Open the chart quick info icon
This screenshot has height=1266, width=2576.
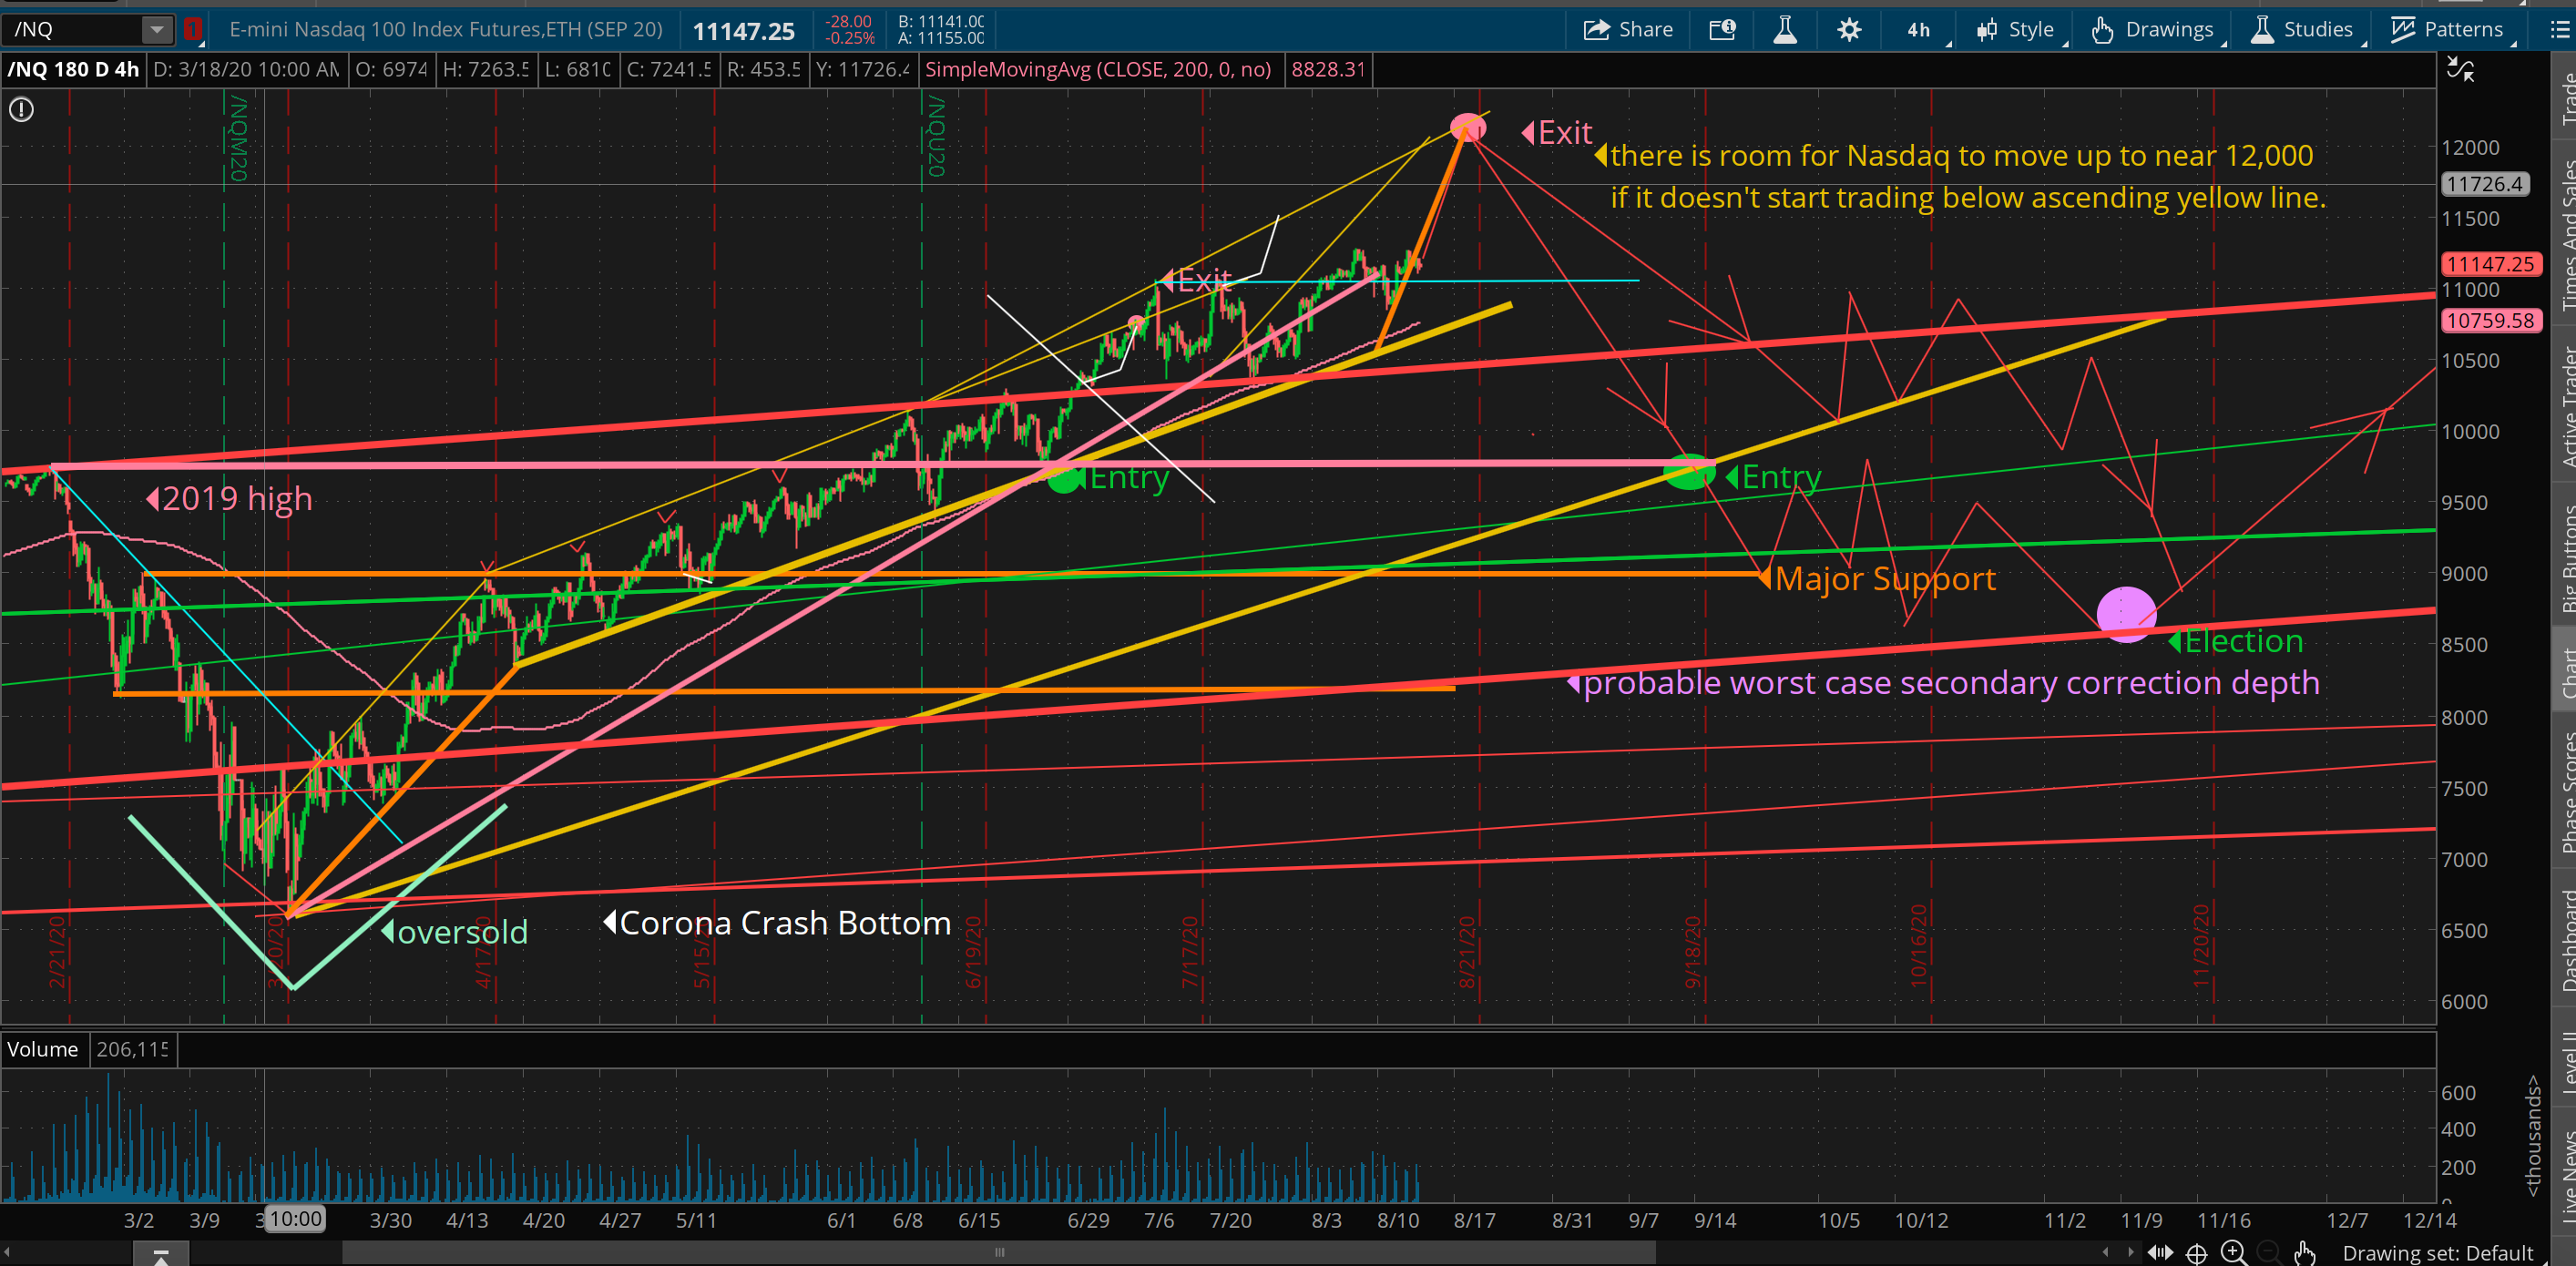point(1722,29)
